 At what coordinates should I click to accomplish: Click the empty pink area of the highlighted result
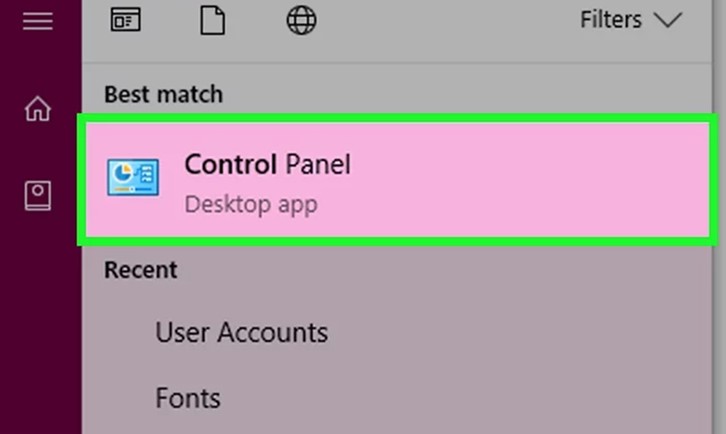pos(540,180)
